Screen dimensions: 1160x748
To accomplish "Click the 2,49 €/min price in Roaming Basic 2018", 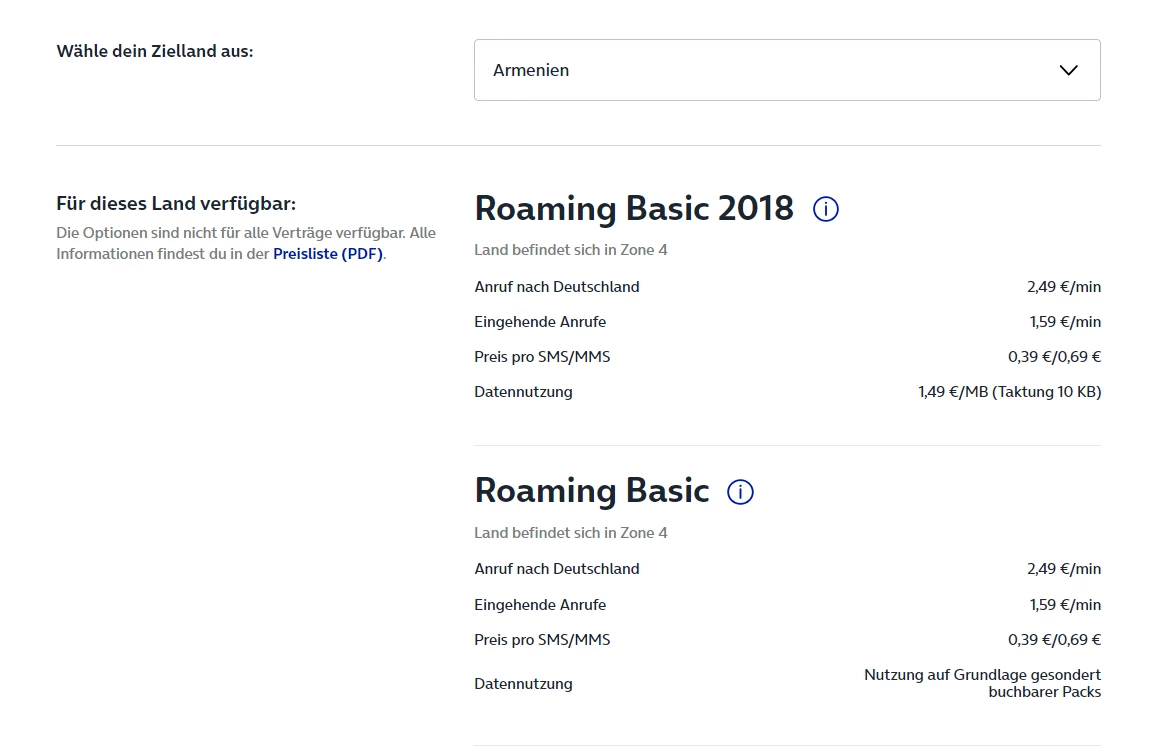I will tap(1063, 287).
